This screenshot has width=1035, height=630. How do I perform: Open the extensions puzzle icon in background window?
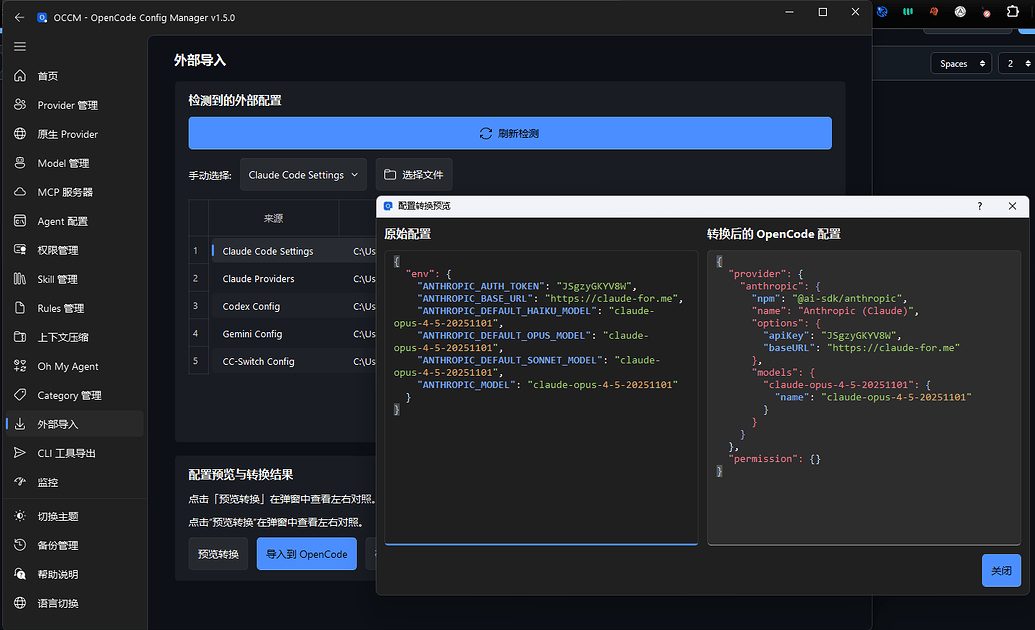1013,11
